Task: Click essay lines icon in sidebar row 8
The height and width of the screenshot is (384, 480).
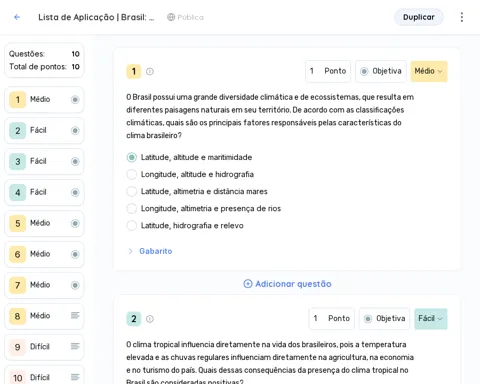Action: (75, 315)
